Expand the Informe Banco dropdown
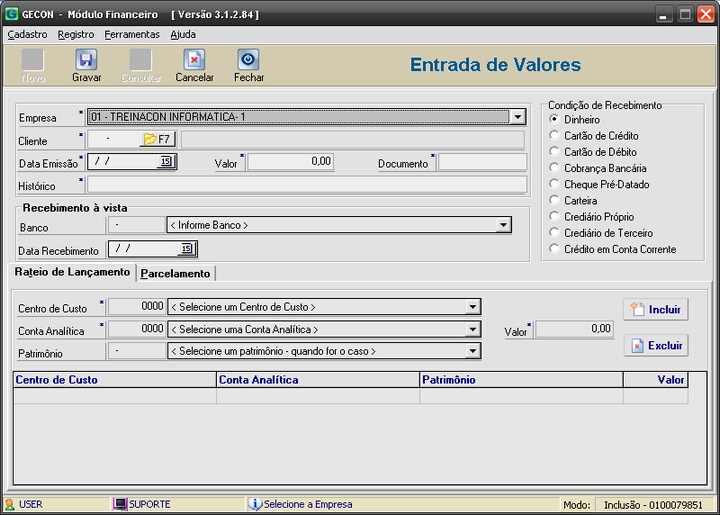The image size is (720, 515). coord(503,225)
